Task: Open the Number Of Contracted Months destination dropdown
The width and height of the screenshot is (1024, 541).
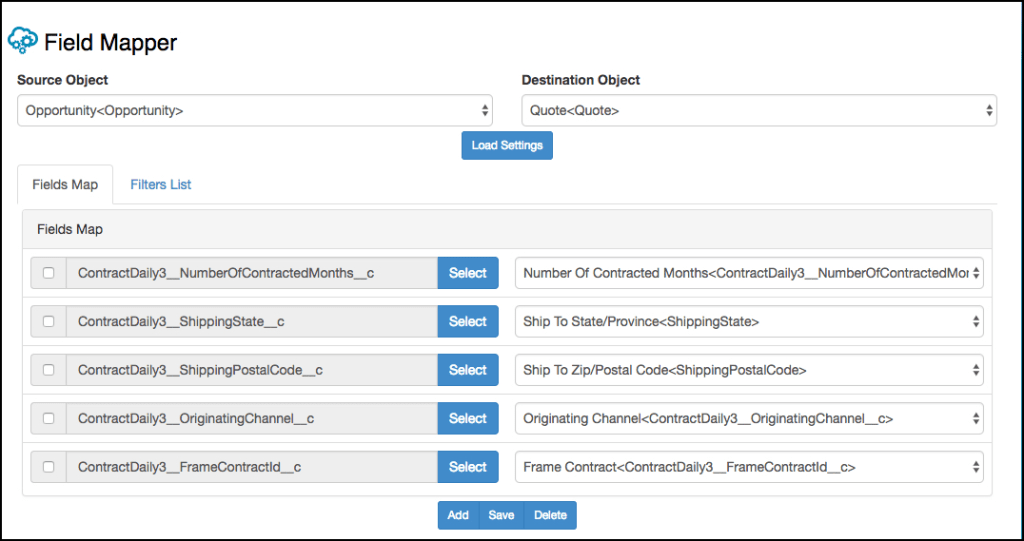Action: [748, 273]
